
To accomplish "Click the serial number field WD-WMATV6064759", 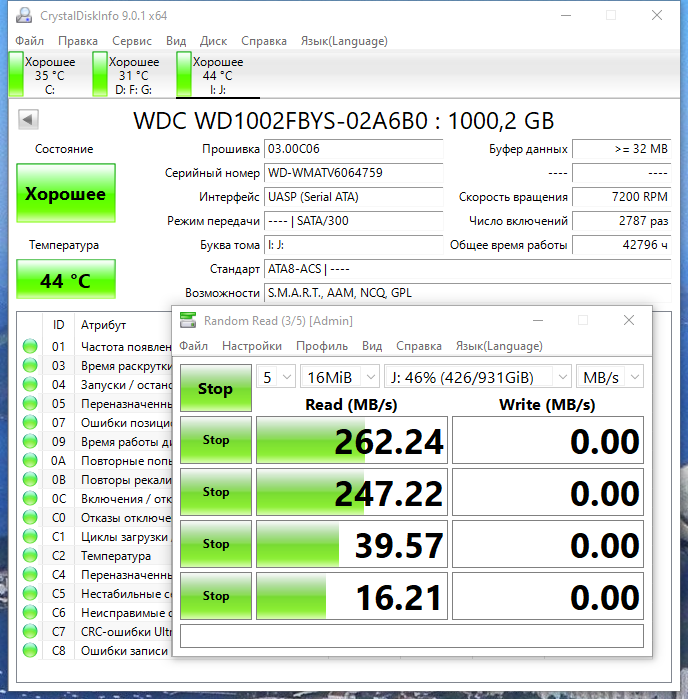I will [x=354, y=173].
